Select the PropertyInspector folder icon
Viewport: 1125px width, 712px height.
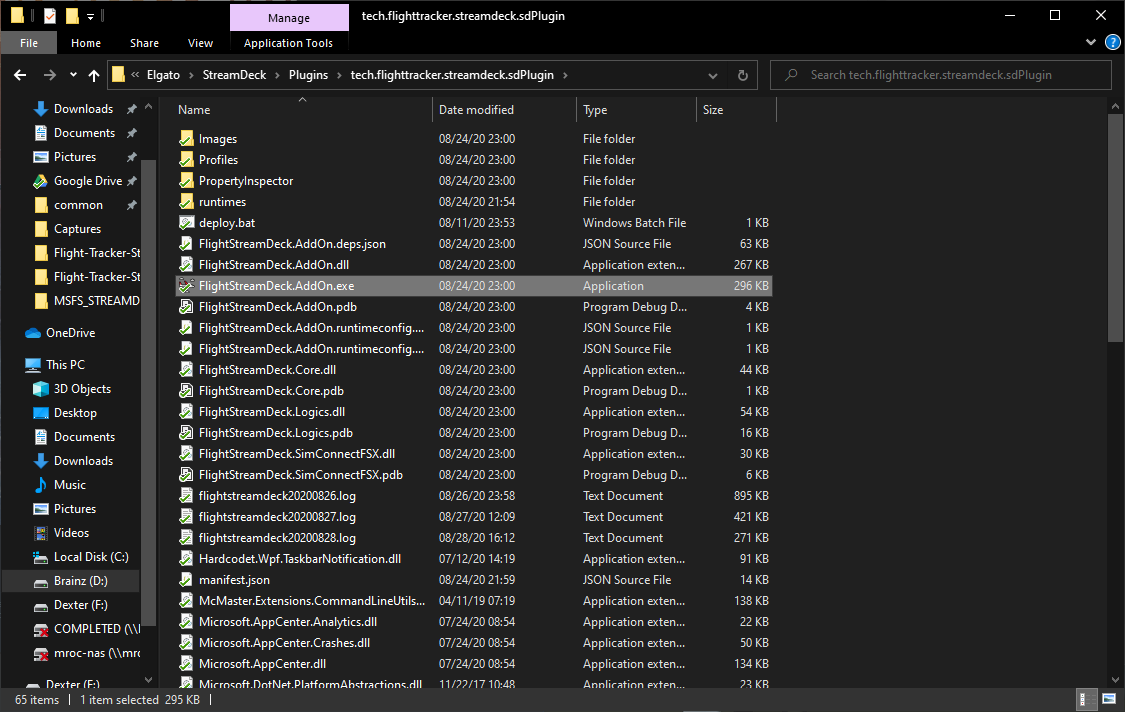[x=187, y=181]
